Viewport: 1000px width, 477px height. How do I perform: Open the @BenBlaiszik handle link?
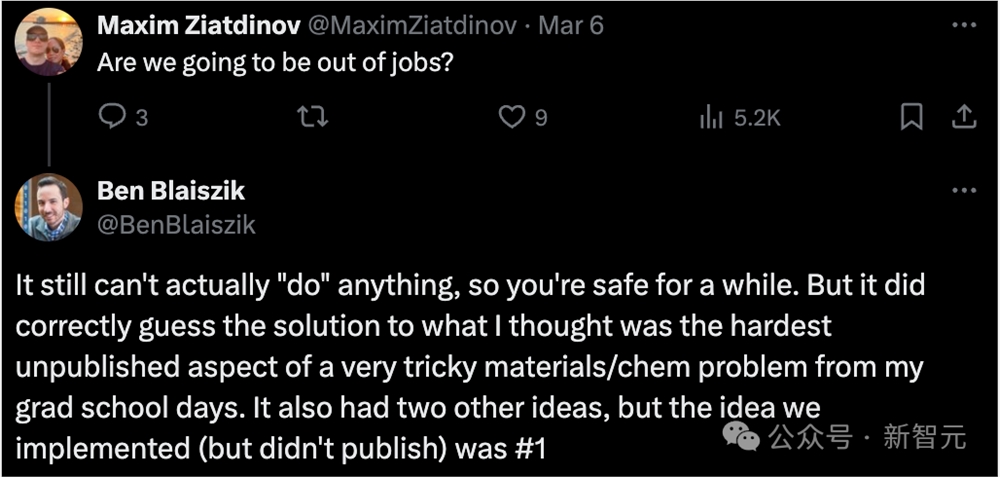tap(177, 224)
